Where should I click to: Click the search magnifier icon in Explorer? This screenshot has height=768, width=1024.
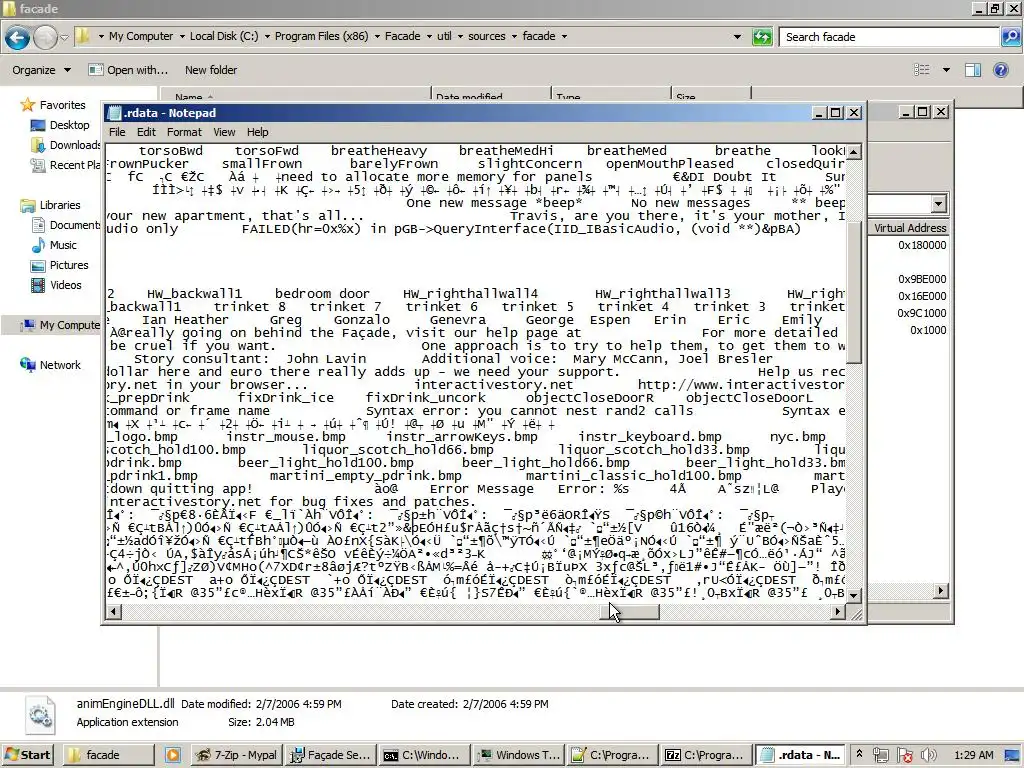tap(1010, 37)
